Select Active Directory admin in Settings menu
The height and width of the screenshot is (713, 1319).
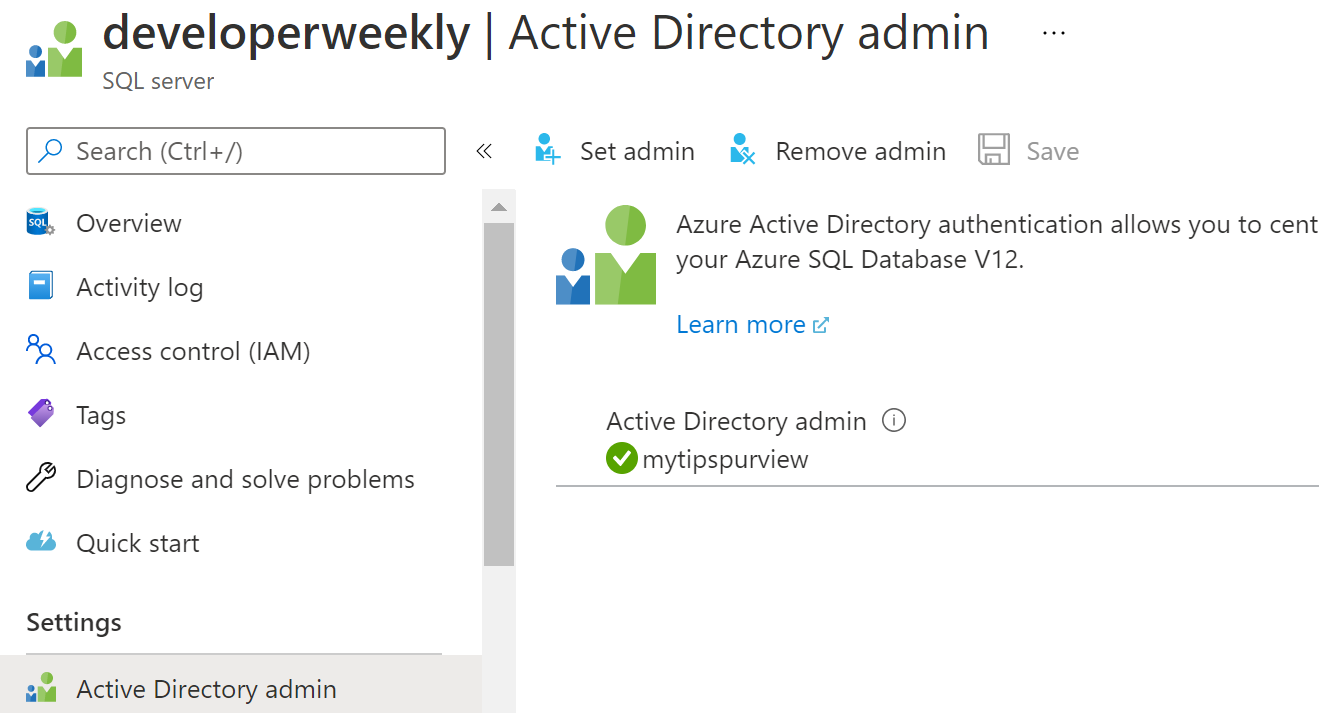[x=240, y=689]
